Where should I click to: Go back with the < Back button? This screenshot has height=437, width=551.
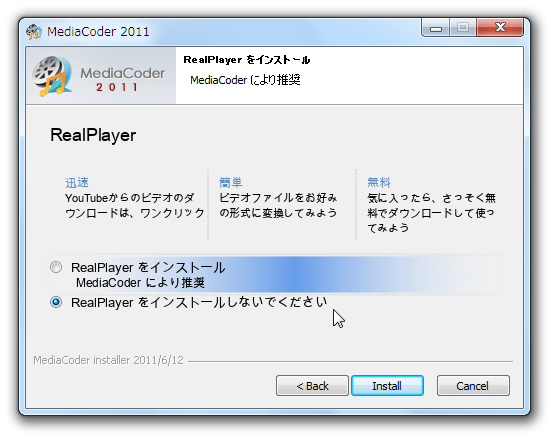pyautogui.click(x=312, y=386)
